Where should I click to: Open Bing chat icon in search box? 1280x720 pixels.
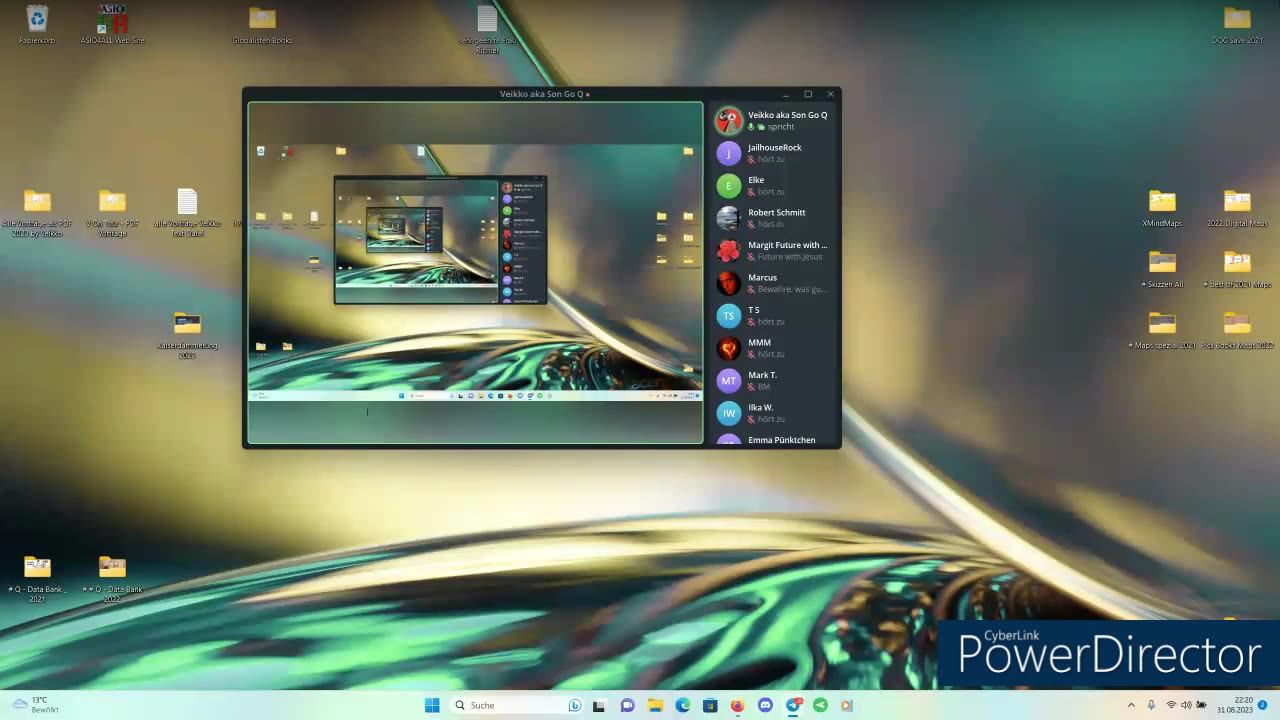pyautogui.click(x=575, y=705)
